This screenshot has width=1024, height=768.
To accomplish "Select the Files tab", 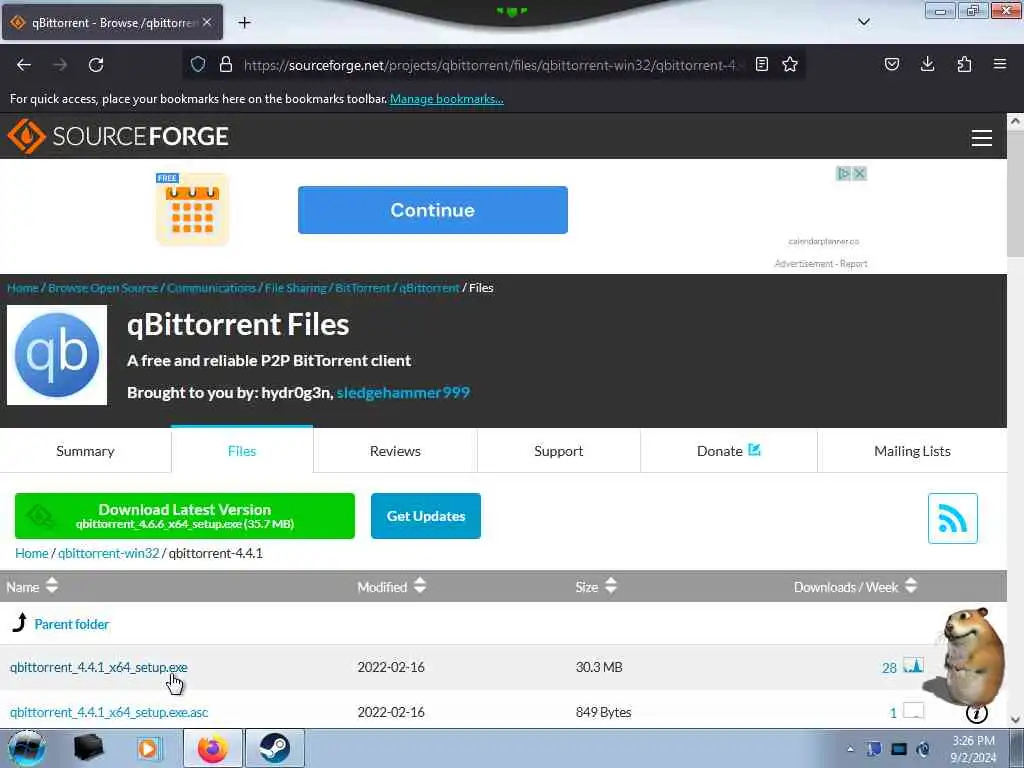I will coord(242,450).
